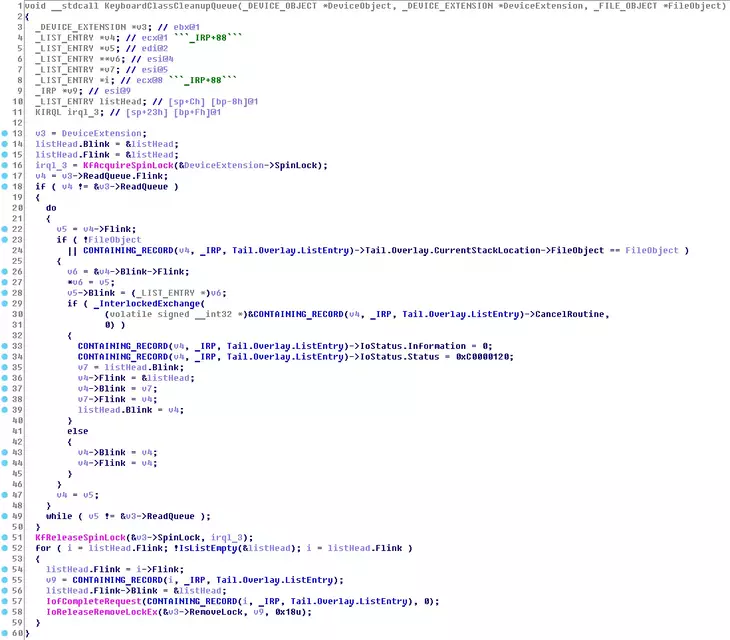Click the breakpoint dot on line 36
Image resolution: width=730 pixels, height=640 pixels.
pyautogui.click(x=5, y=378)
